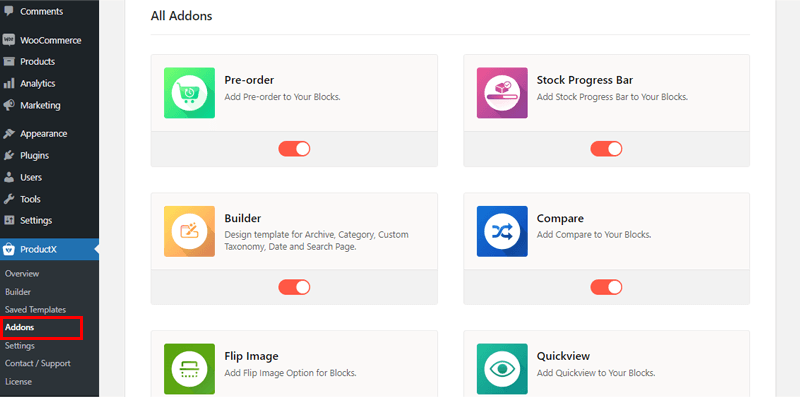Click 'Add Stock Progress Bar to Your Blocks.' text
Viewport: 800px width, 397px height.
[x=612, y=96]
